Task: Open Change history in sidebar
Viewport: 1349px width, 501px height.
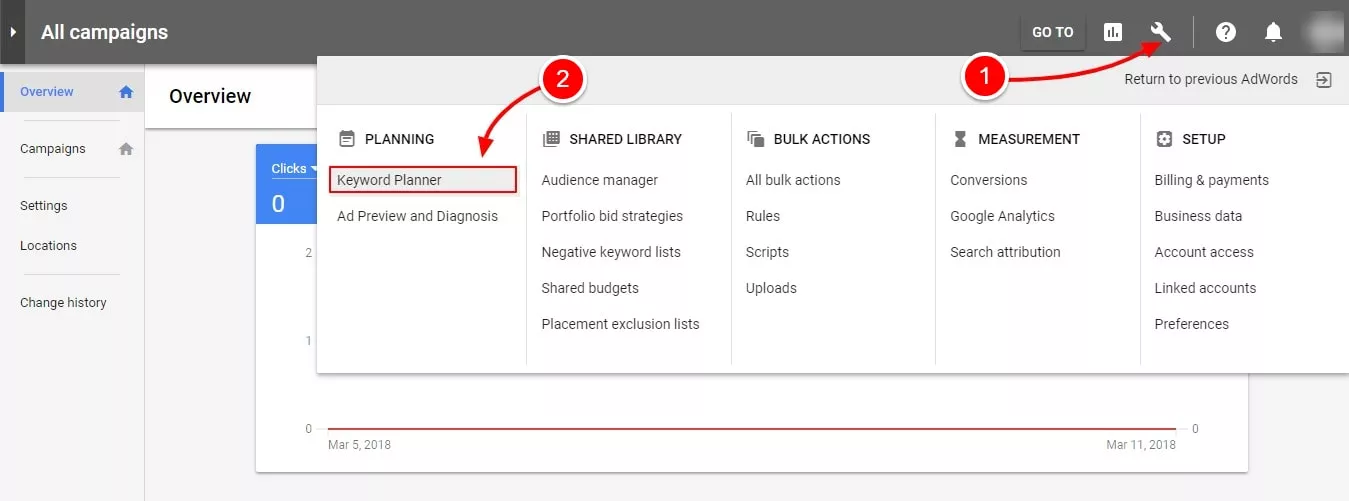Action: pyautogui.click(x=63, y=302)
